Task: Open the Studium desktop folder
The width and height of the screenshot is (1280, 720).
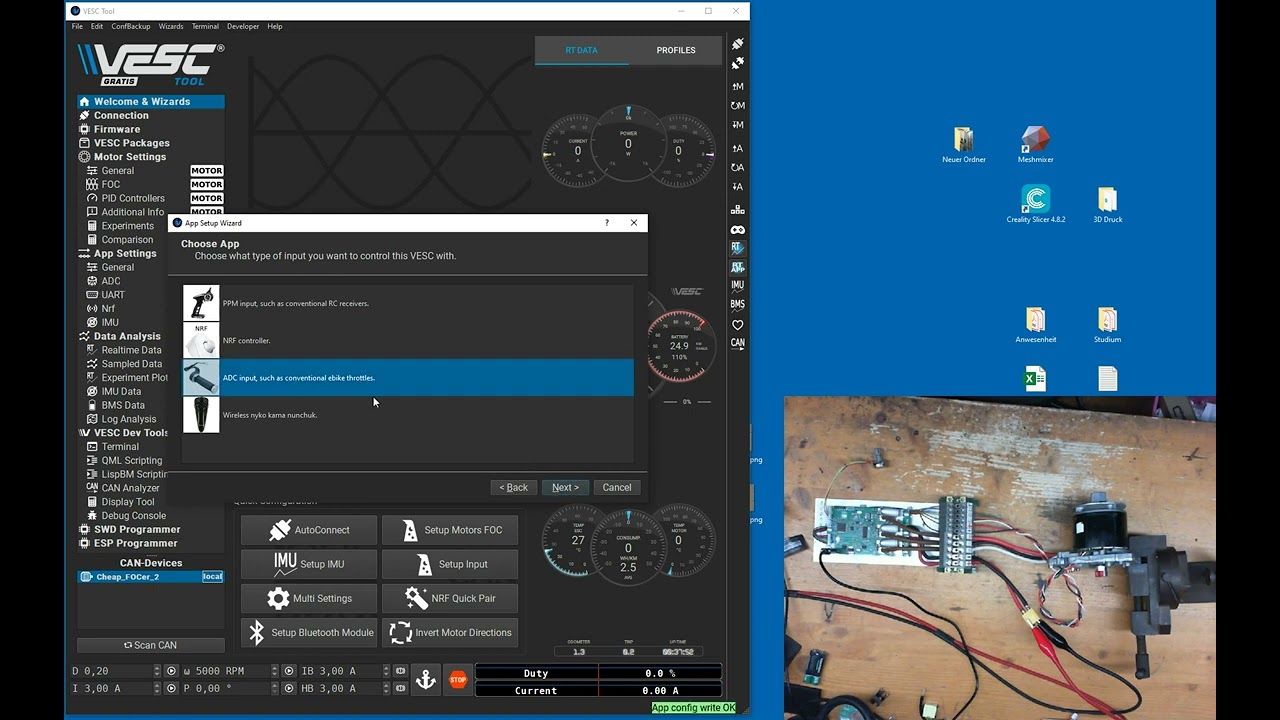Action: pyautogui.click(x=1107, y=324)
